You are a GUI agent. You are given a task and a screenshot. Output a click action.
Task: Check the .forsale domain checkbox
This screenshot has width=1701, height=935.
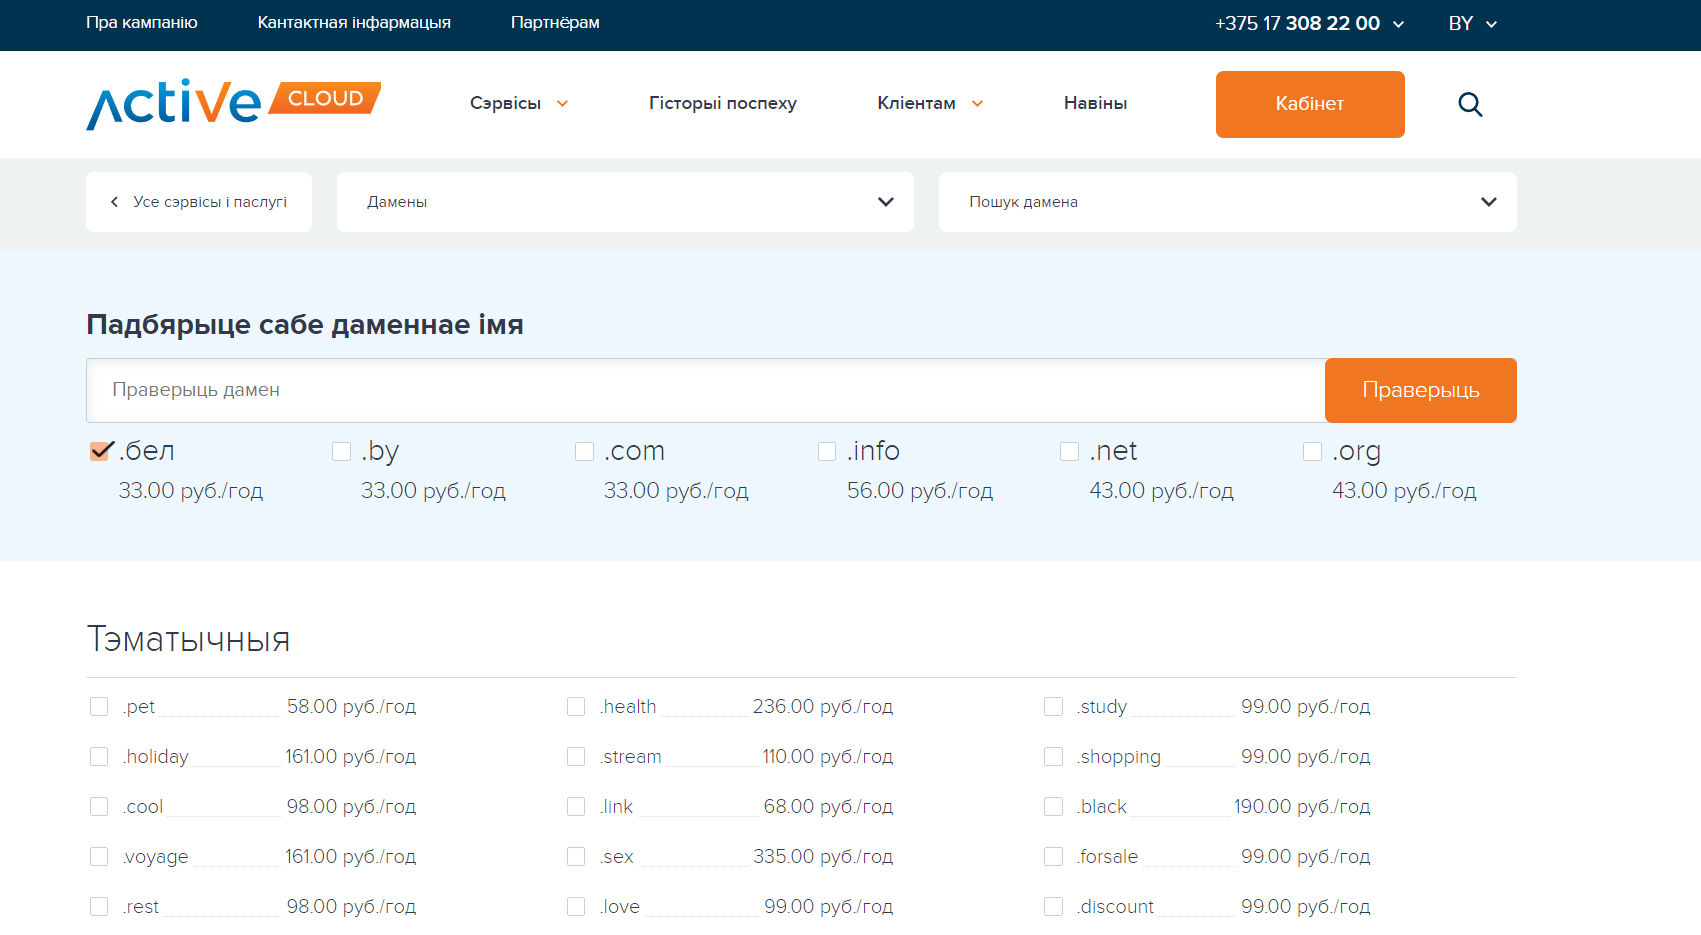tap(1053, 857)
